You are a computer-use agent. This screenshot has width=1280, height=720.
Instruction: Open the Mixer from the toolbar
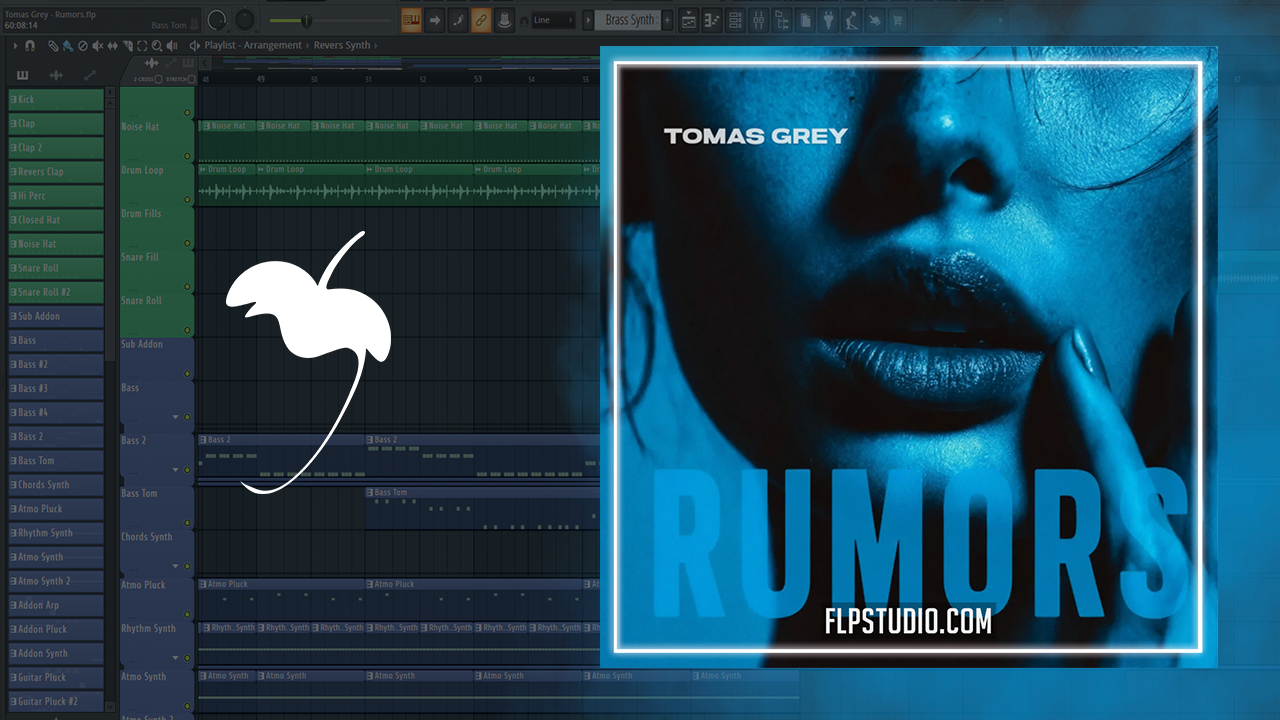(x=758, y=20)
